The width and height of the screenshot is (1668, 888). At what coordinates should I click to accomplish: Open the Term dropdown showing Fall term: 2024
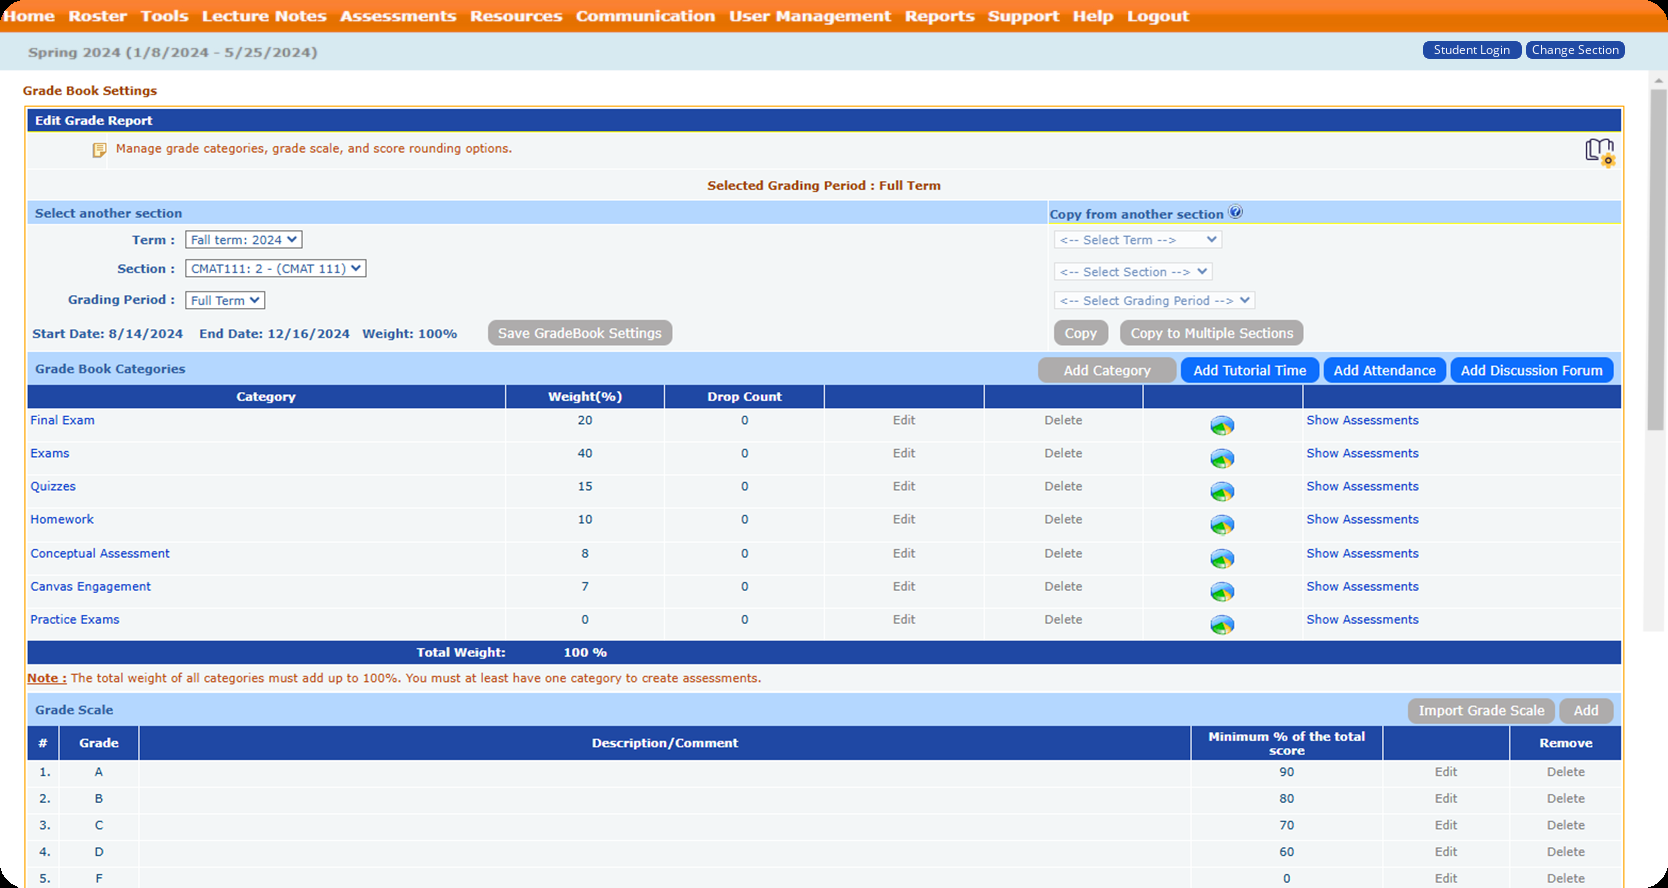(x=243, y=240)
